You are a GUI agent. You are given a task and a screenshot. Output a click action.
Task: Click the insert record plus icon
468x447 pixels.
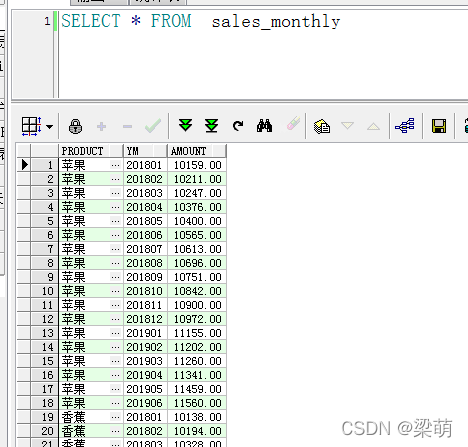pyautogui.click(x=101, y=126)
